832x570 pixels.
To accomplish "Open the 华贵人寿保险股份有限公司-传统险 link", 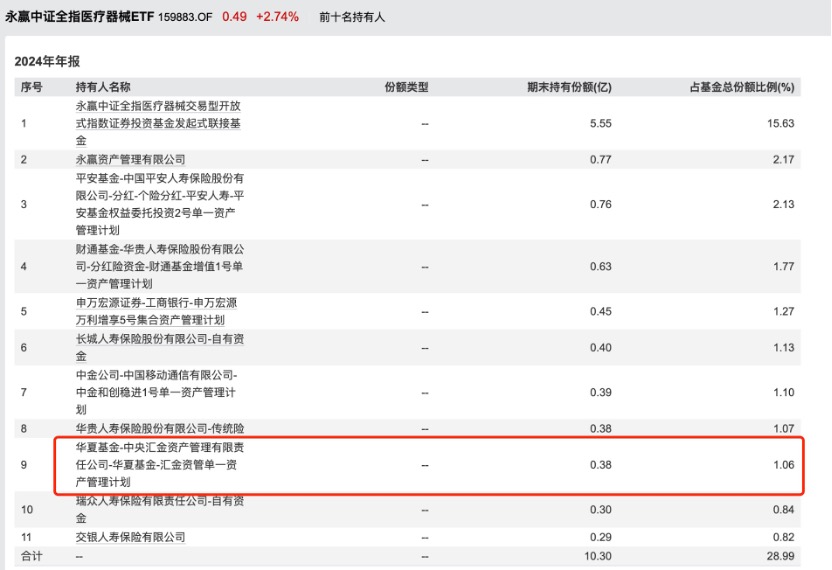I will 160,428.
